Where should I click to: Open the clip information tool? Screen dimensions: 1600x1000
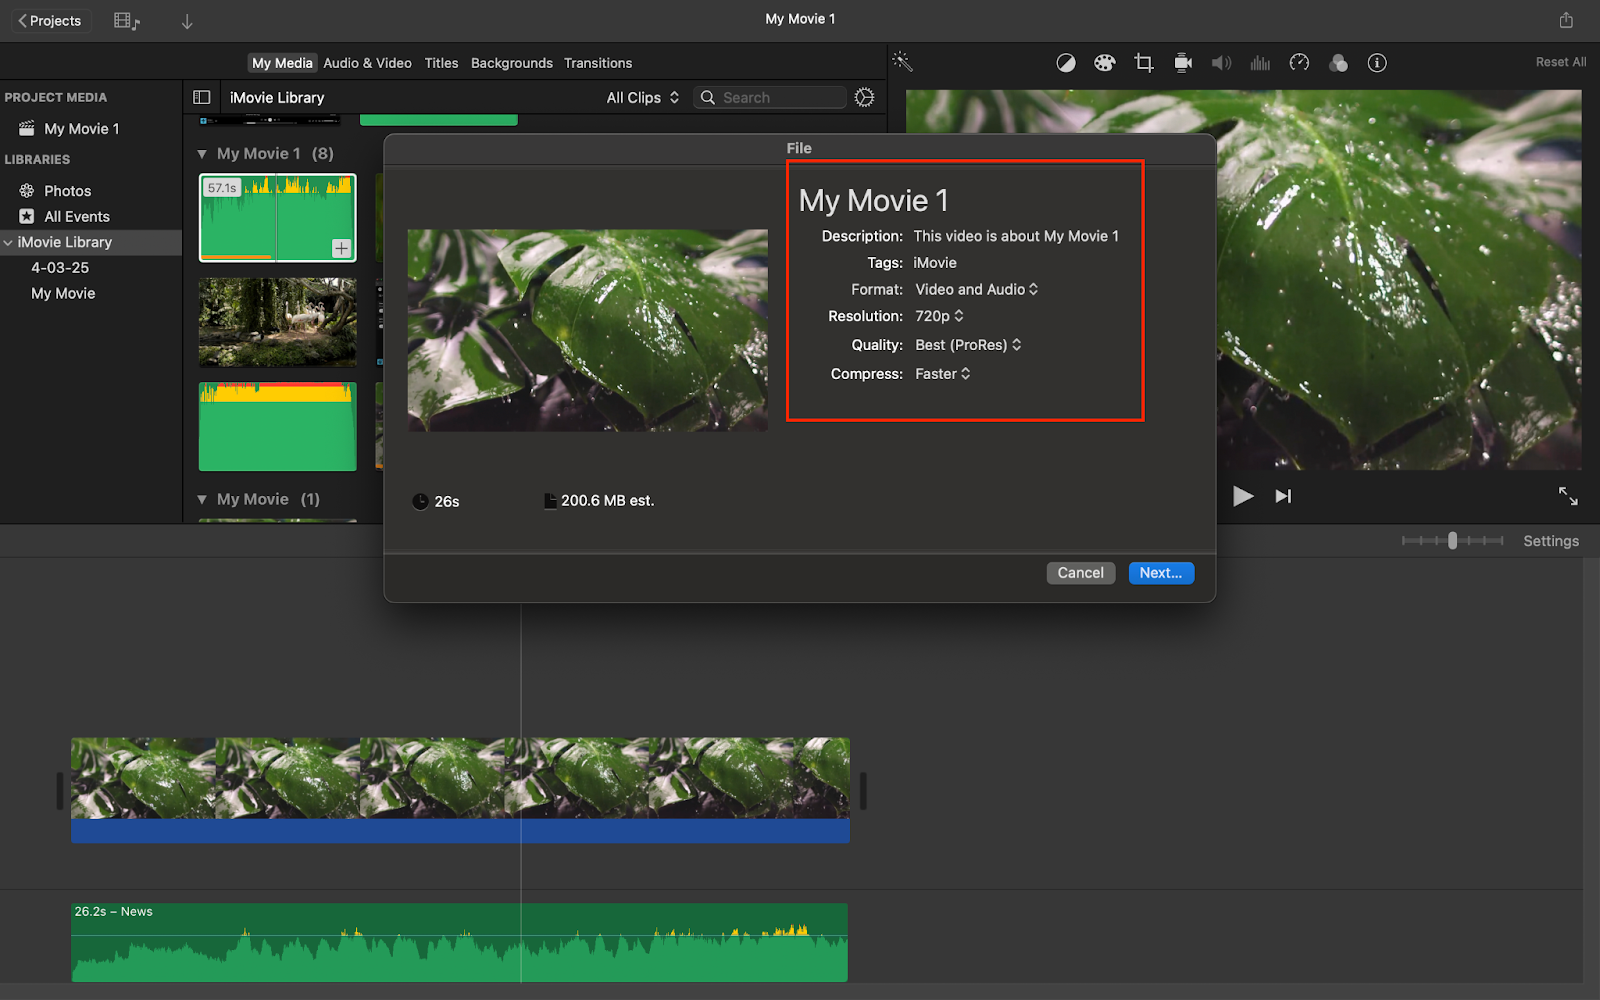(x=1377, y=63)
